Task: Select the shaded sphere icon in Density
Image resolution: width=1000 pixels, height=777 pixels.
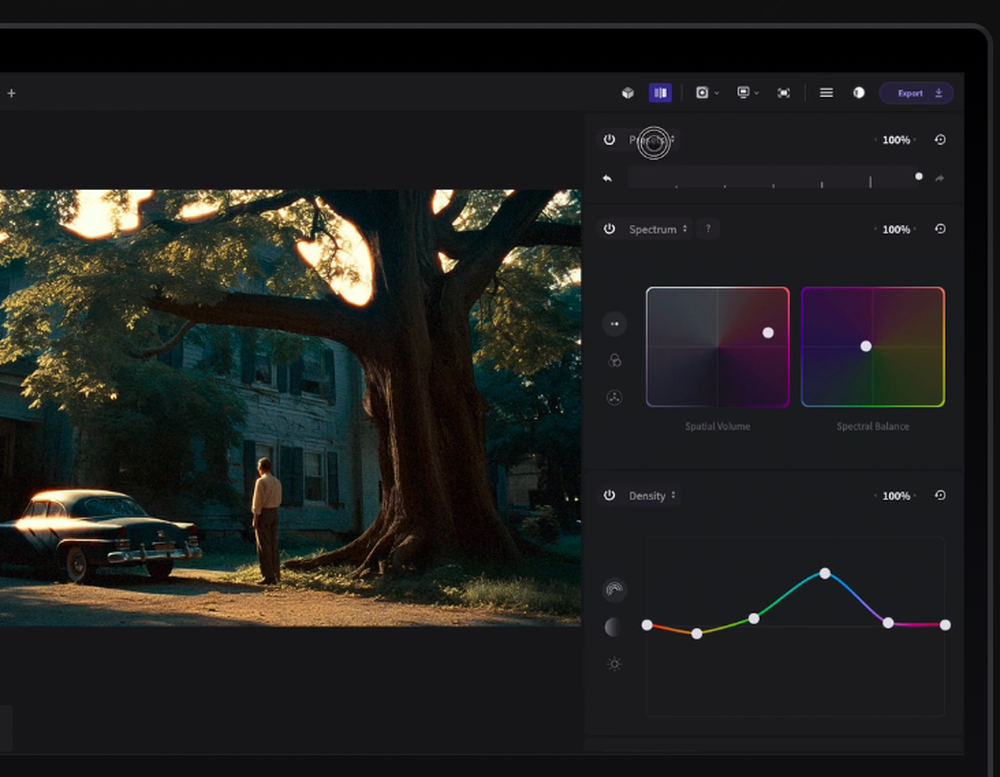Action: [x=613, y=627]
